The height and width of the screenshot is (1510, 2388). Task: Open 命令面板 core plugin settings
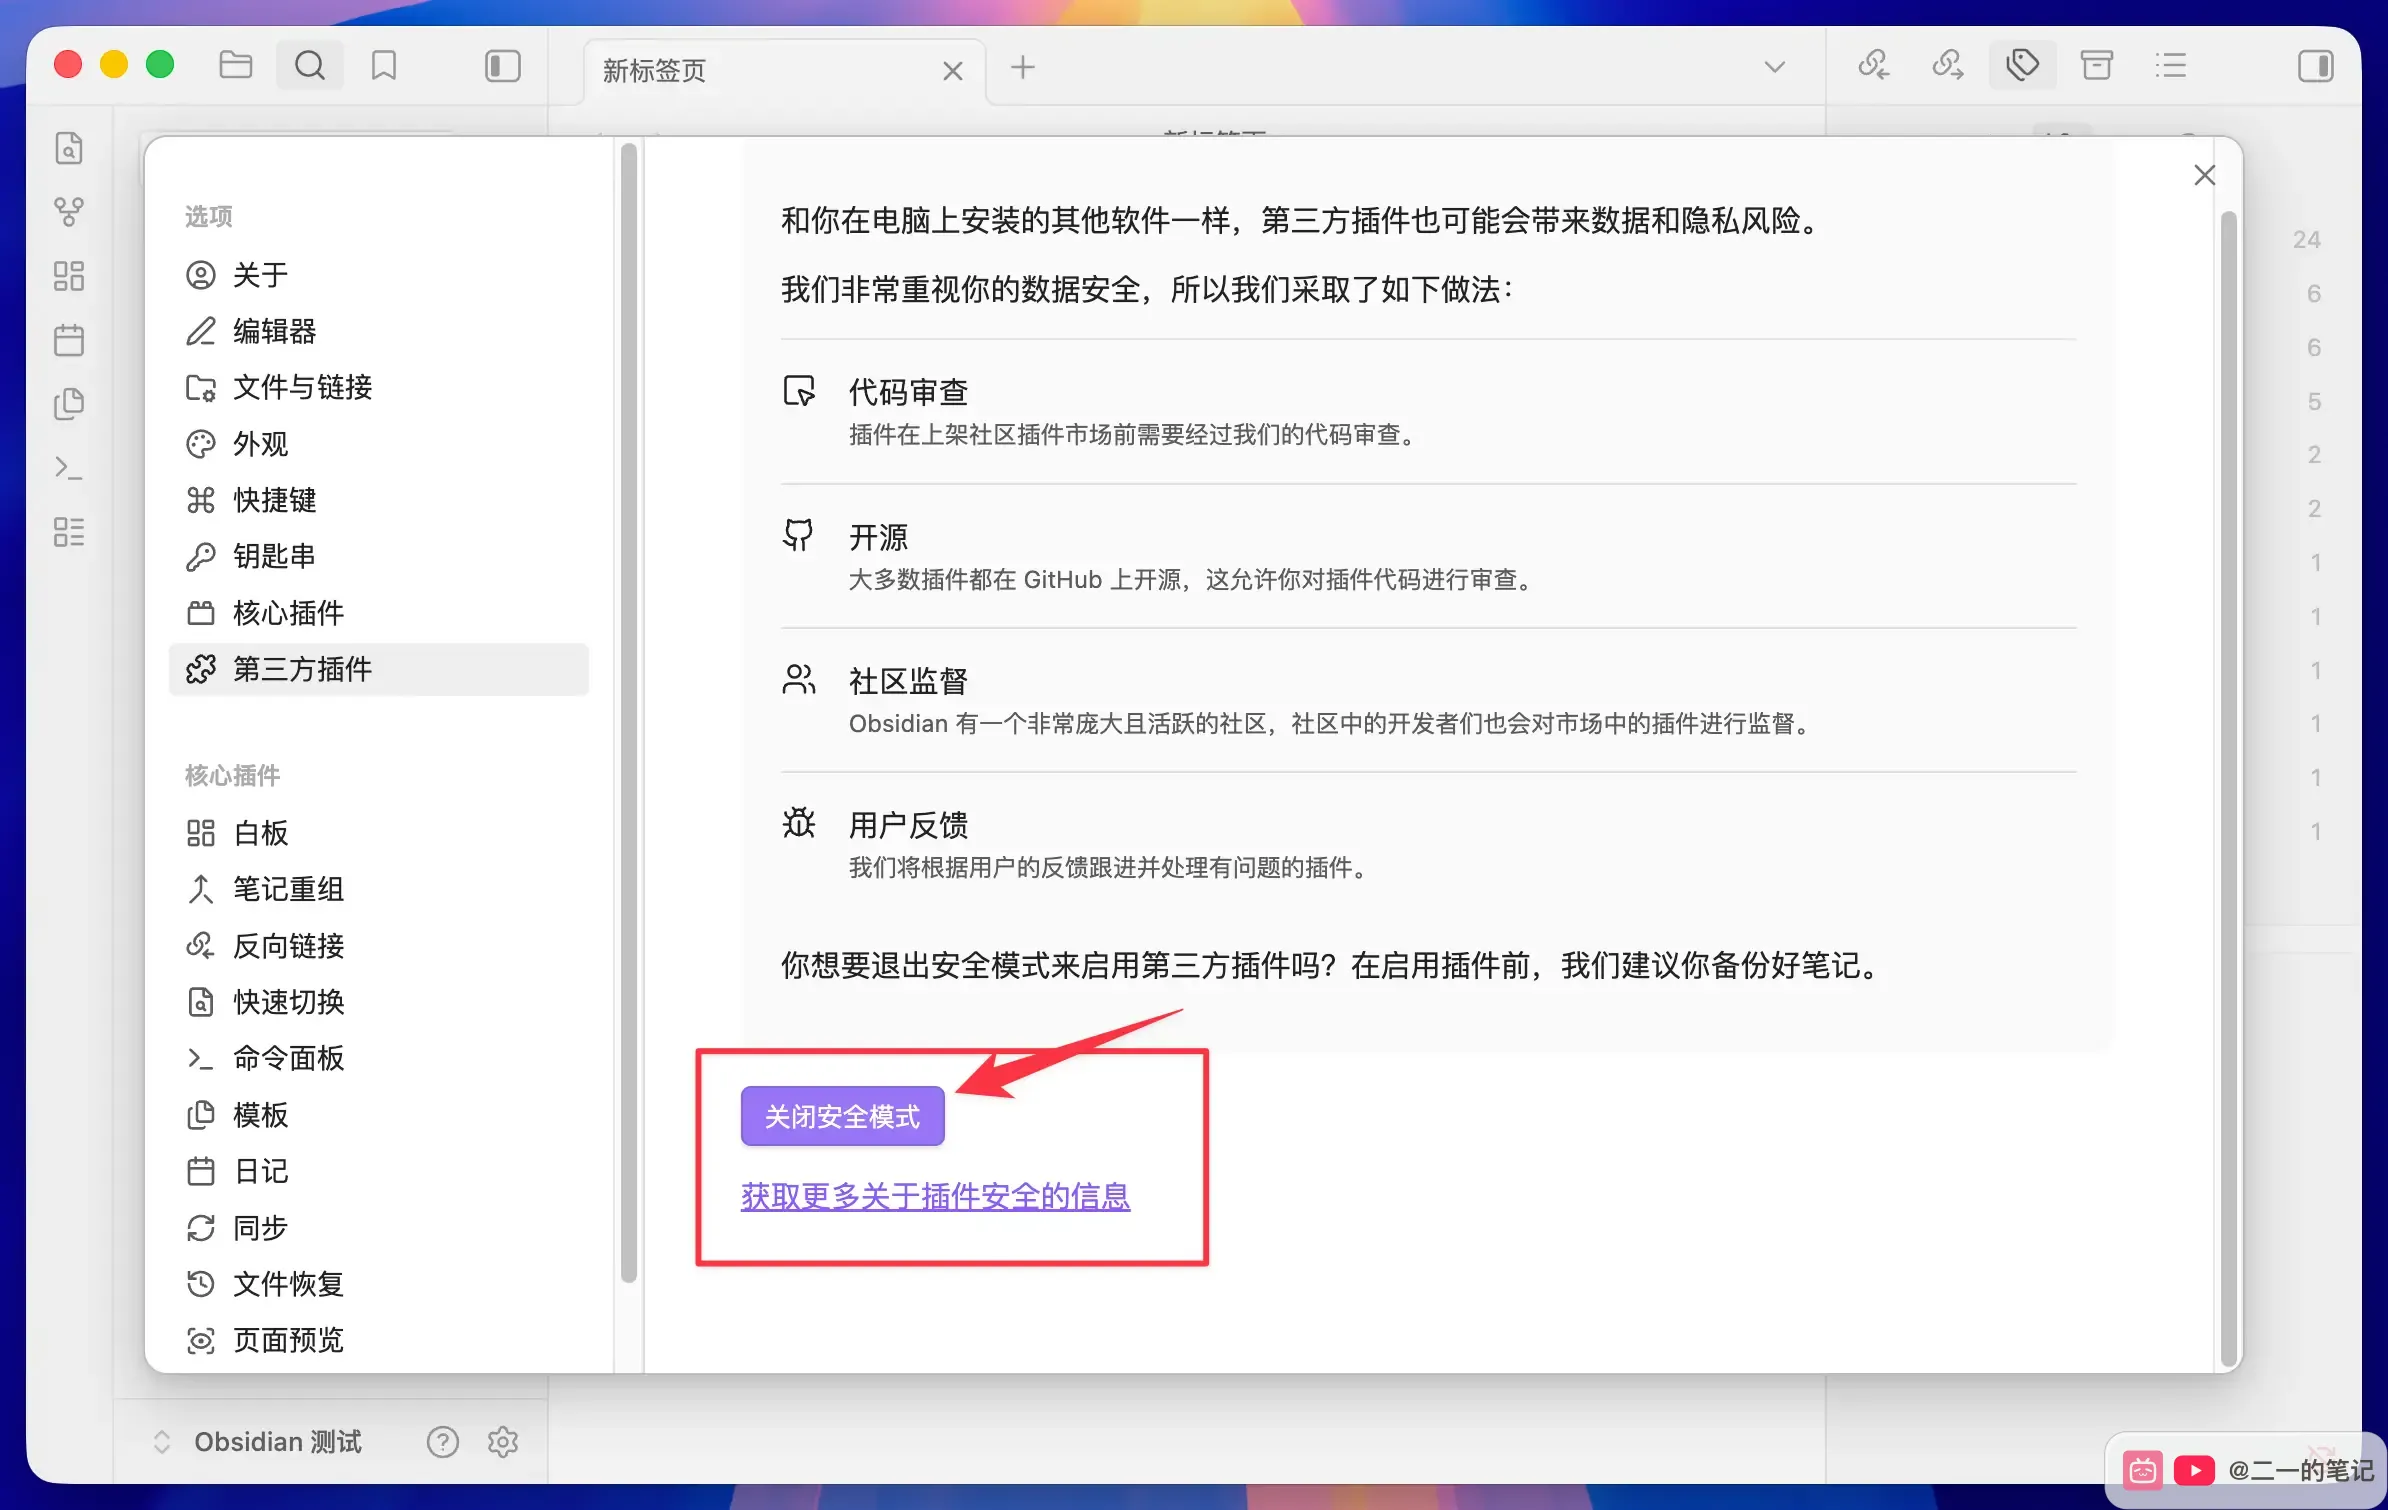(x=379, y=1058)
